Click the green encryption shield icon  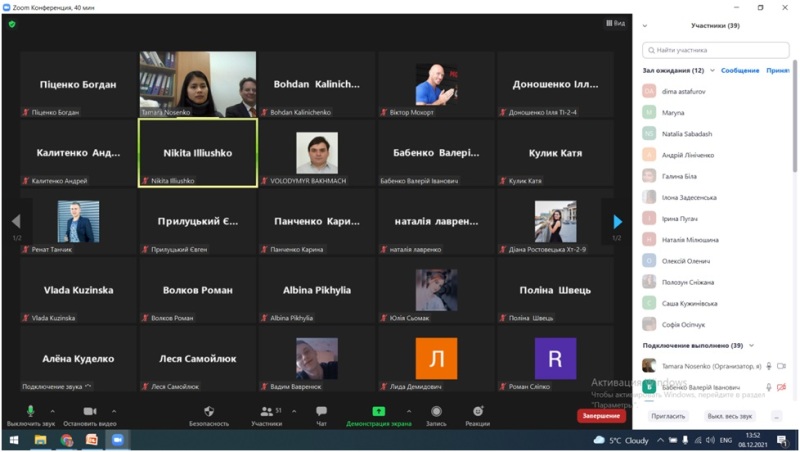[12, 24]
